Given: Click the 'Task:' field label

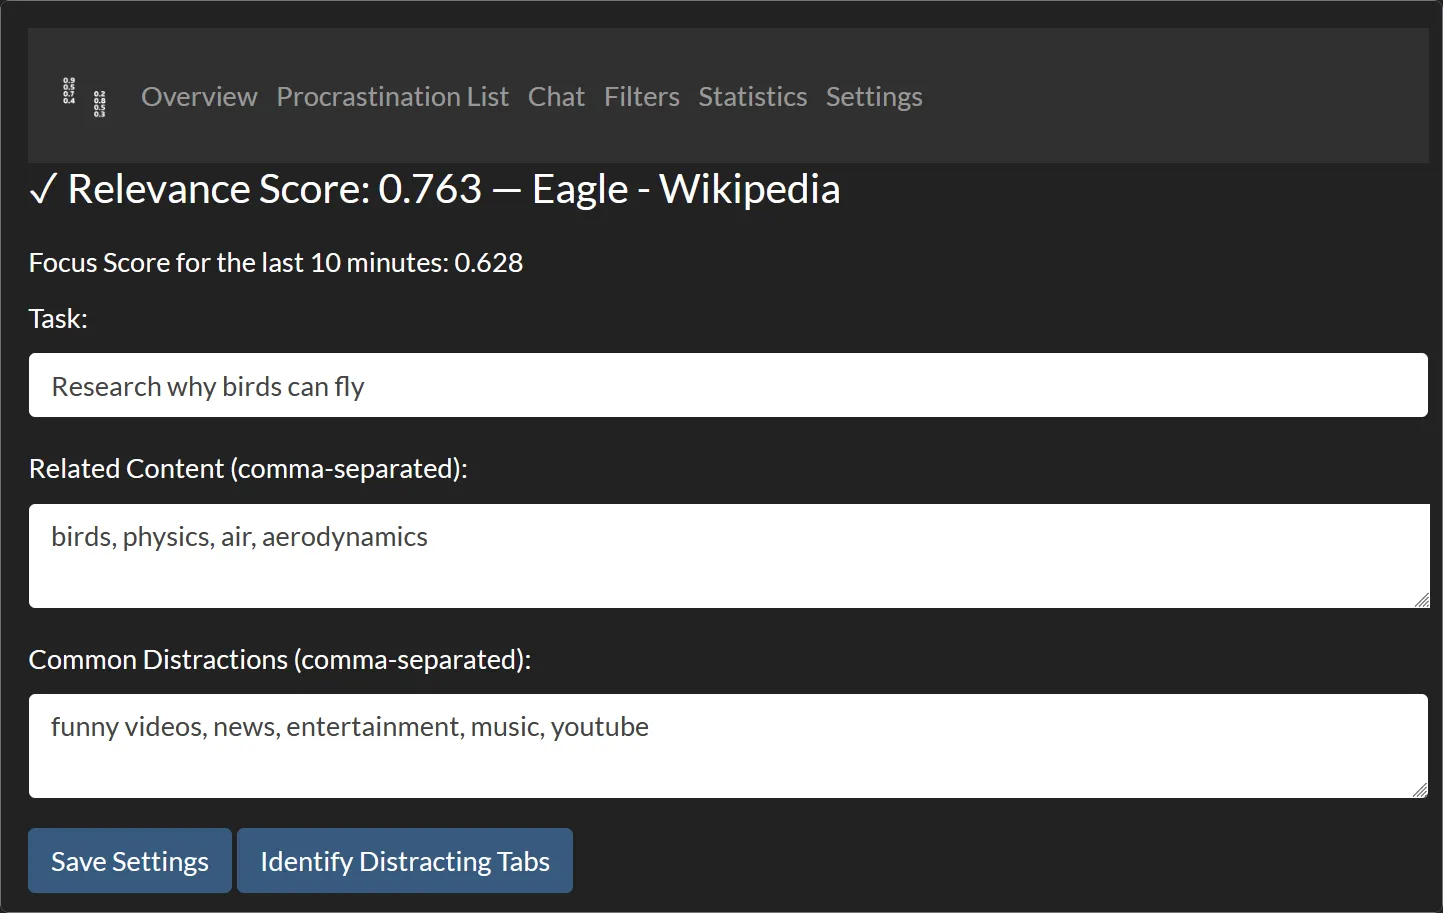Looking at the screenshot, I should [58, 319].
